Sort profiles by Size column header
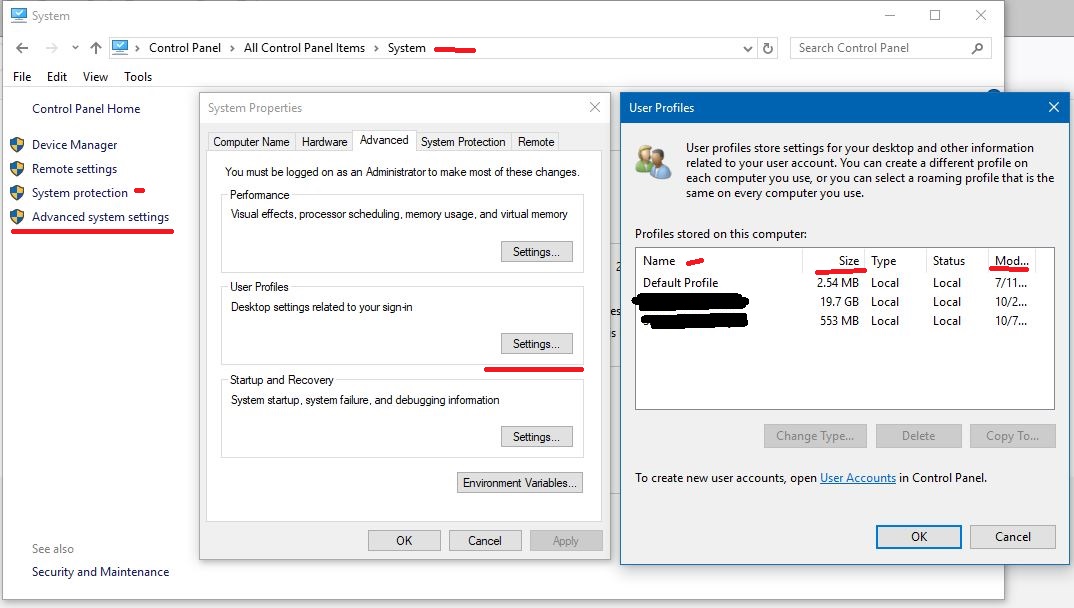The height and width of the screenshot is (608, 1074). (834, 261)
